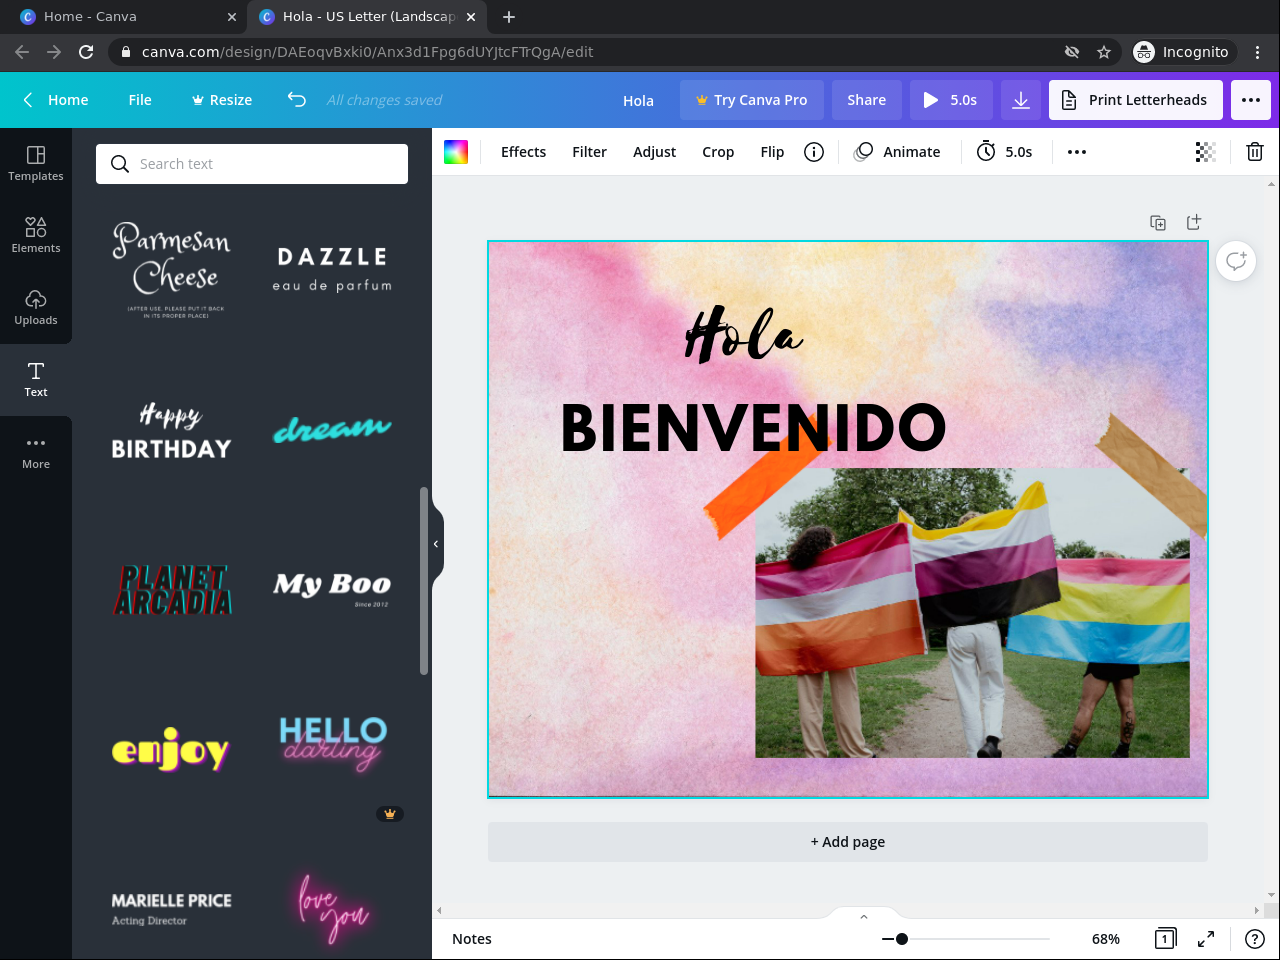This screenshot has height=960, width=1280.
Task: Open the Flip options
Action: pyautogui.click(x=772, y=152)
